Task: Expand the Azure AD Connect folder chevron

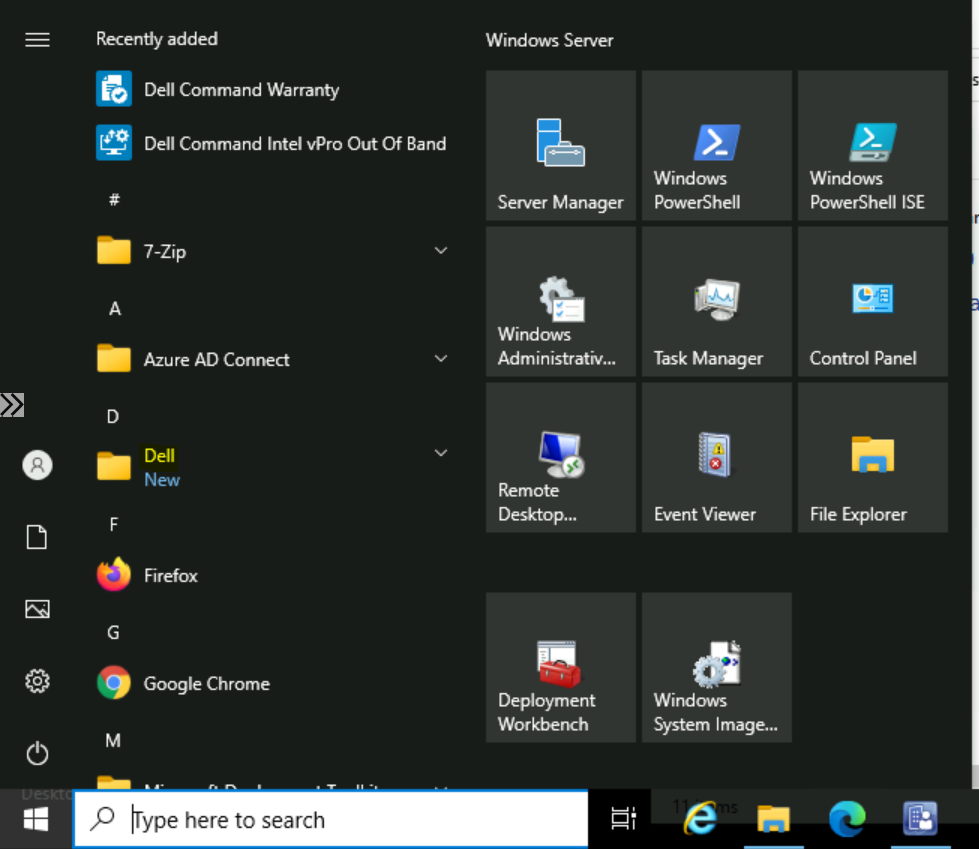Action: coord(441,359)
